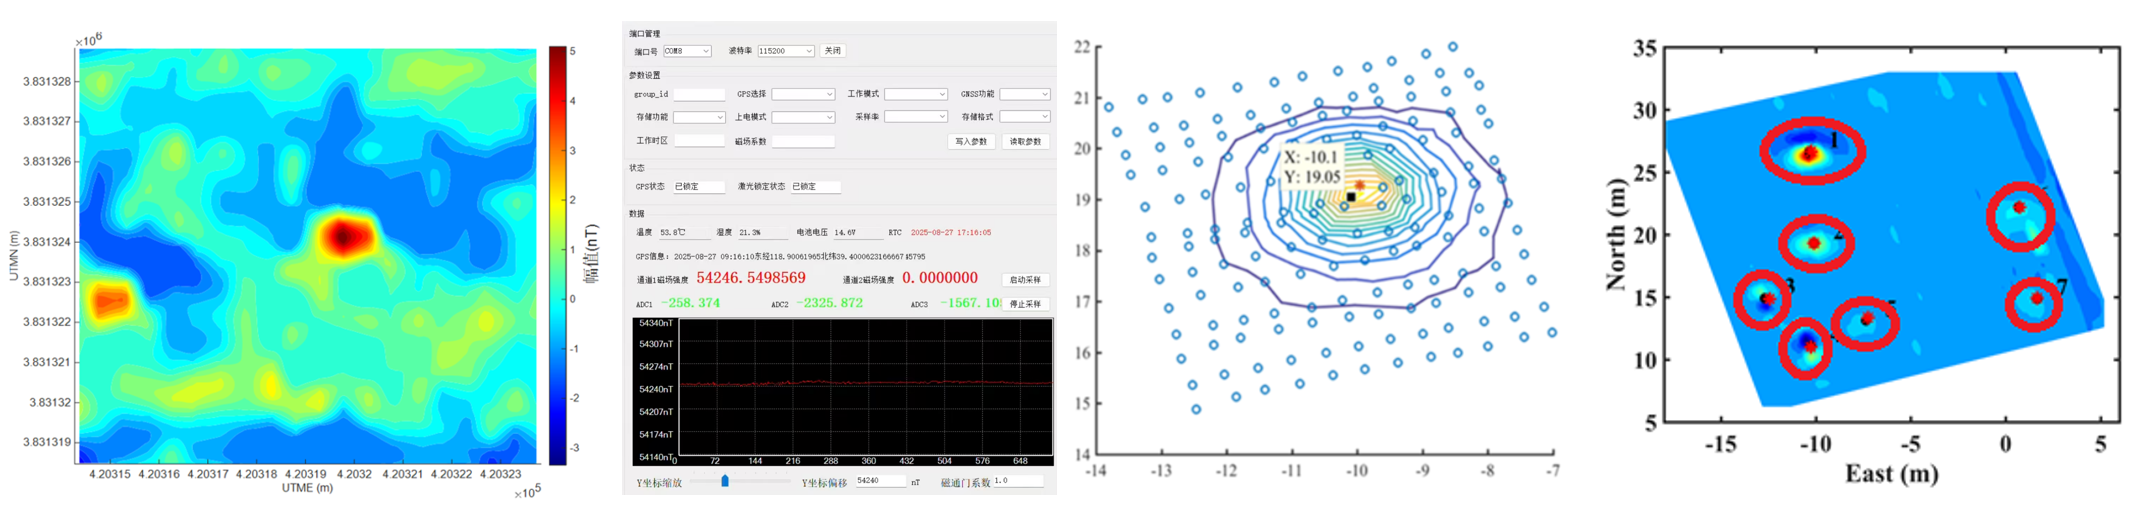Click the 工作时区 input field

pos(699,141)
